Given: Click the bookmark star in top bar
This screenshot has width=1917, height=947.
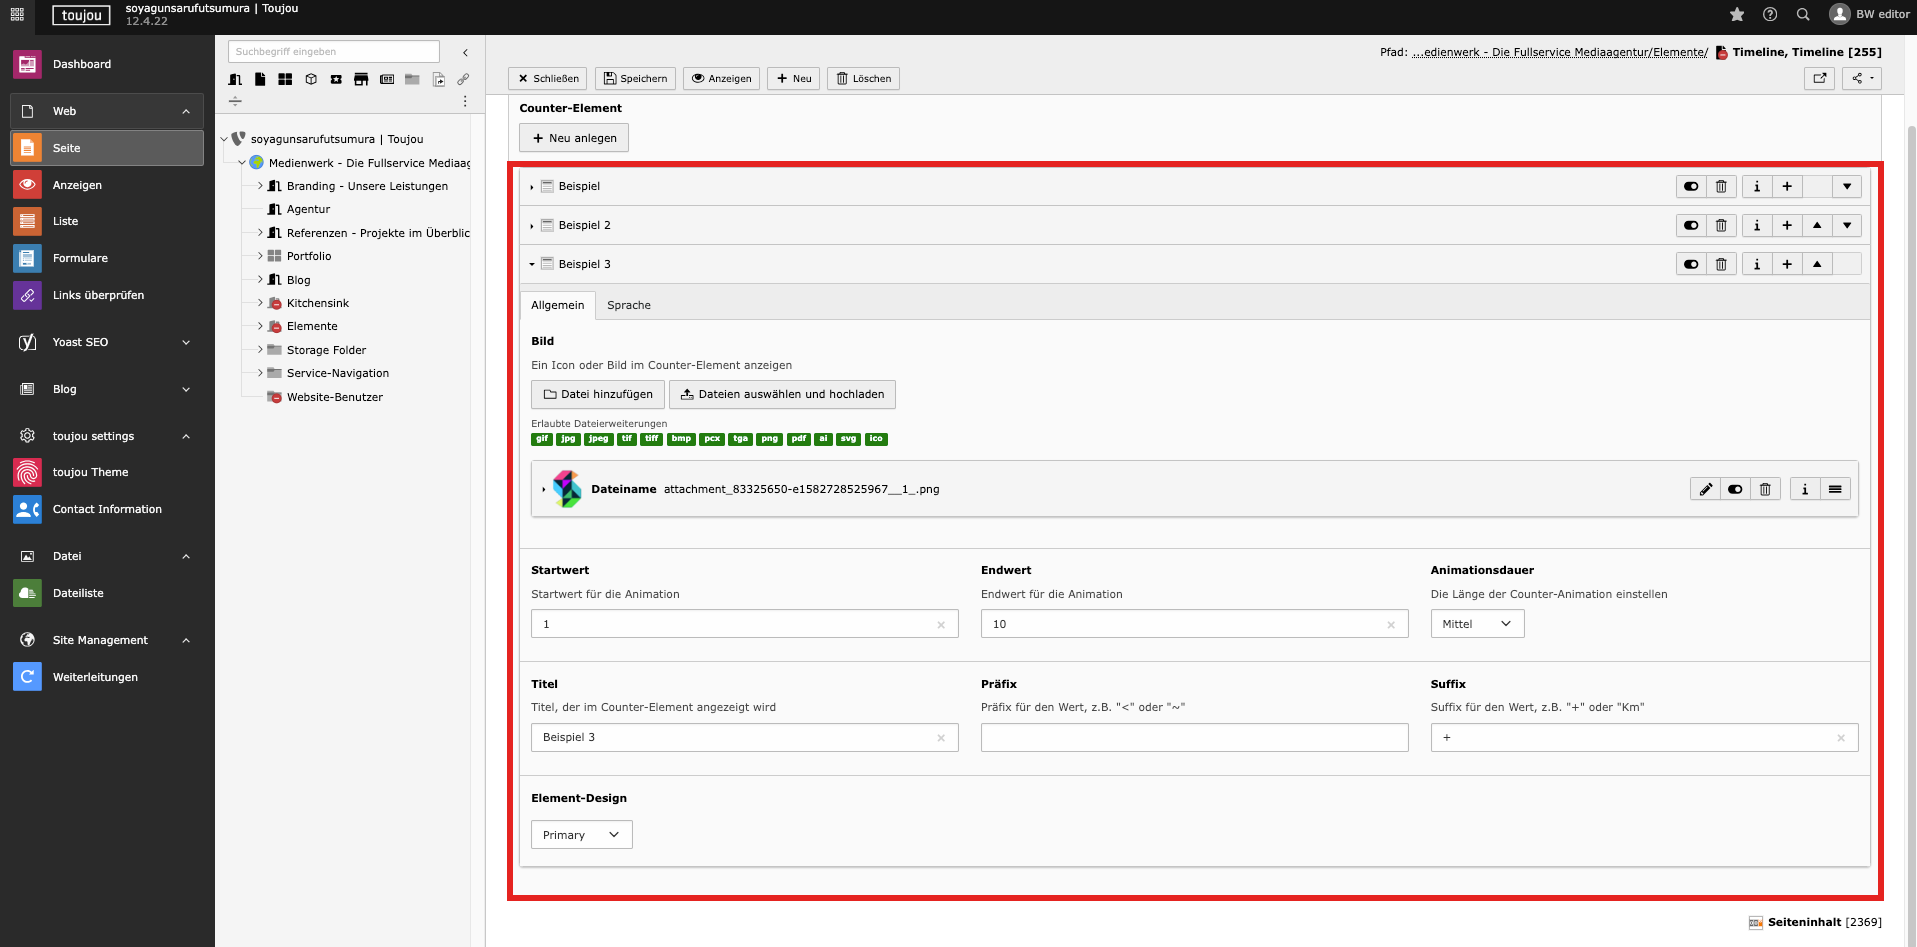Looking at the screenshot, I should [1737, 14].
